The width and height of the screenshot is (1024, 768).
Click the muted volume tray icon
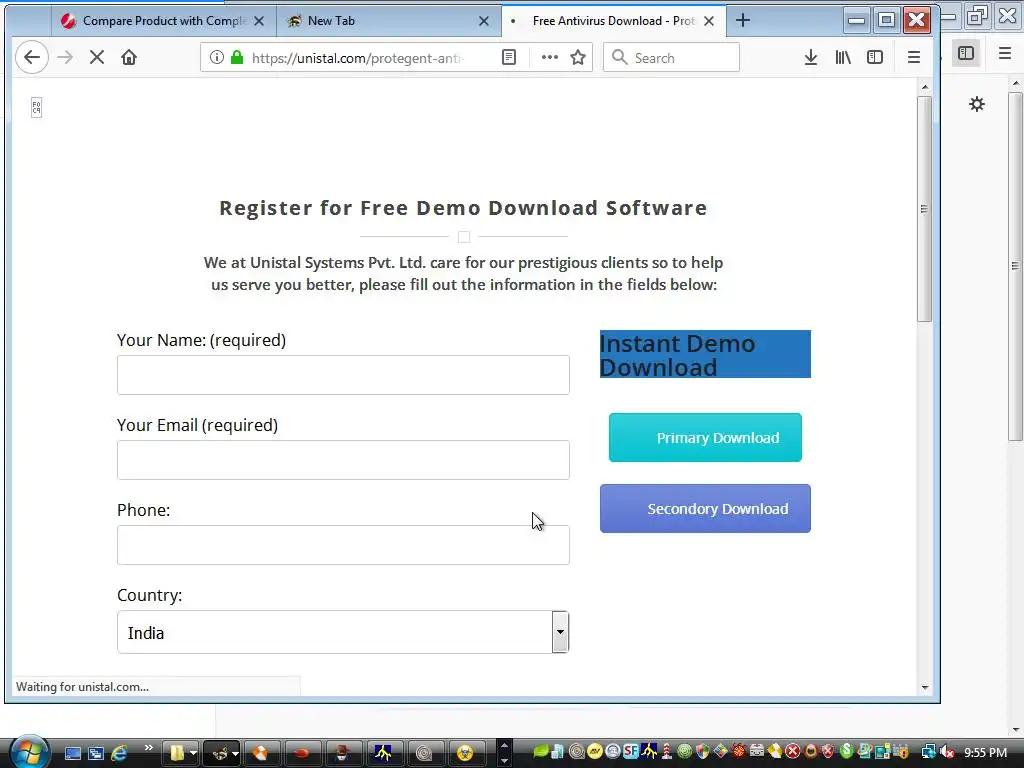point(948,752)
